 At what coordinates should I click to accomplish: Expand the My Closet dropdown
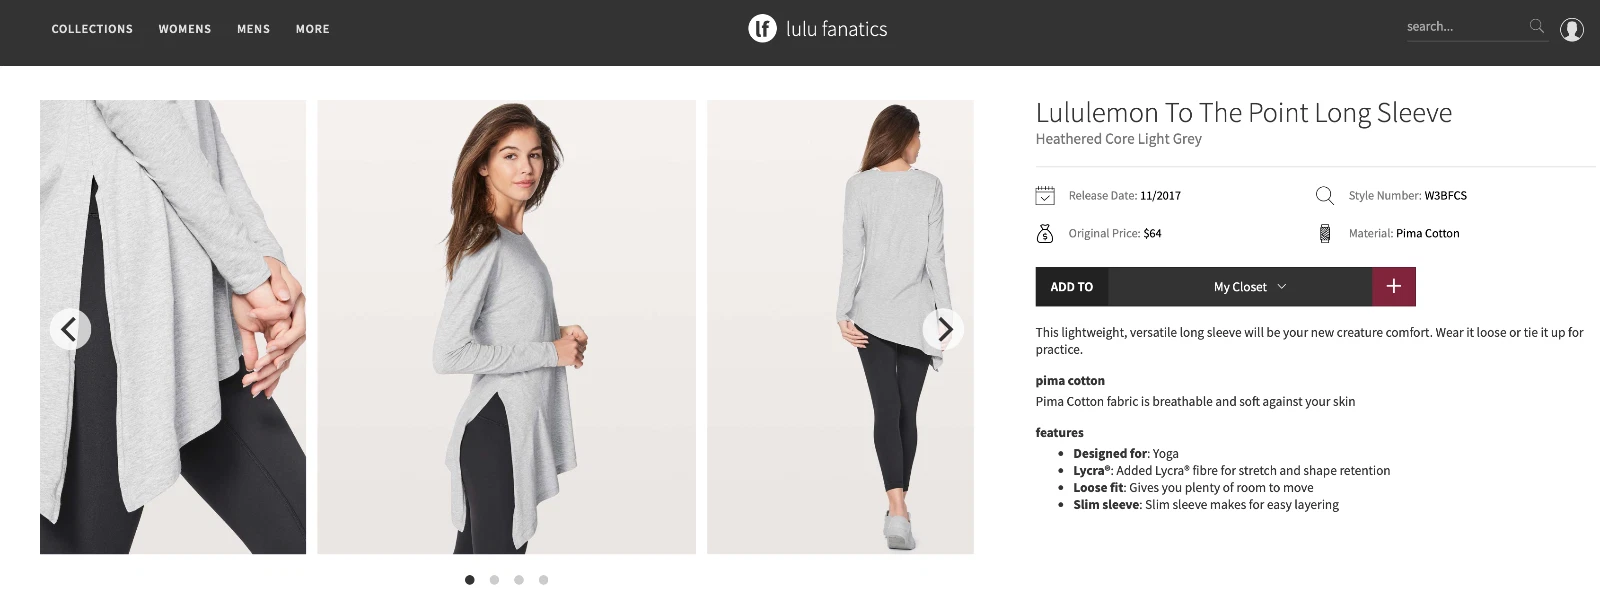pos(1250,287)
